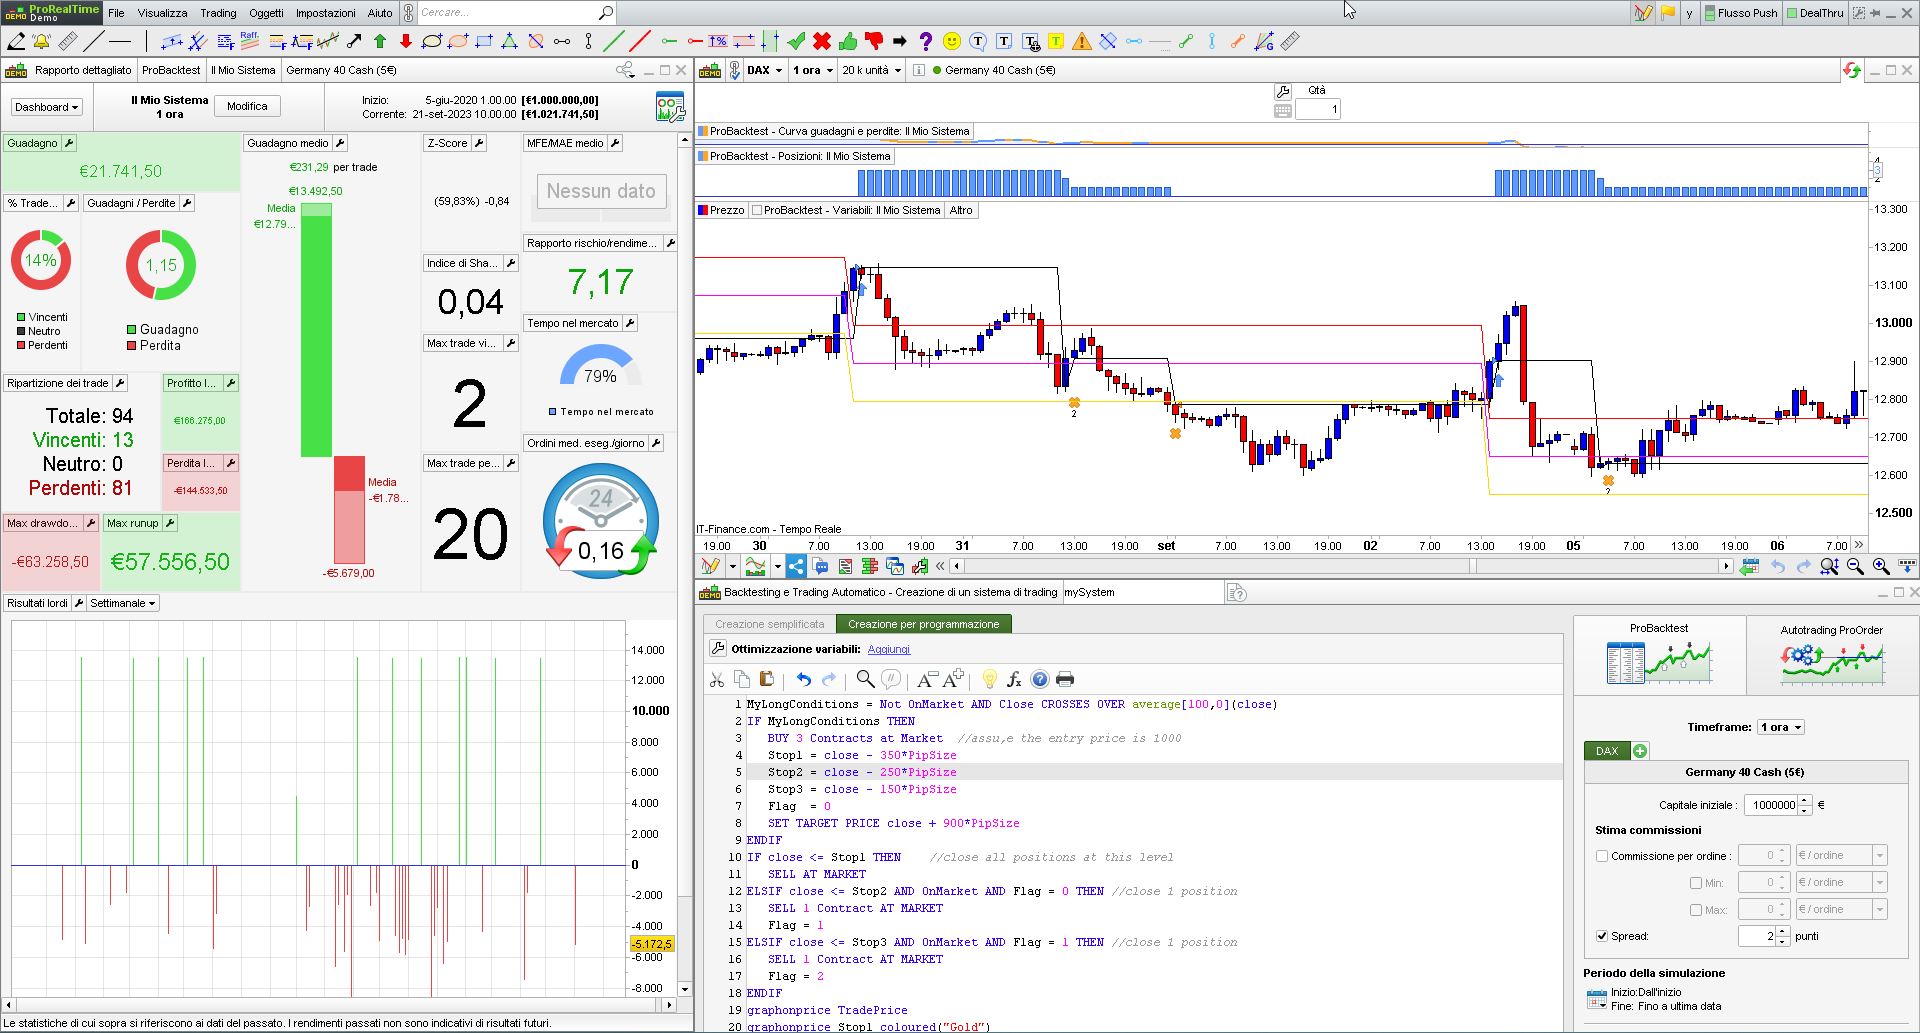
Task: Add an instrument with the green plus icon
Action: coord(1640,751)
